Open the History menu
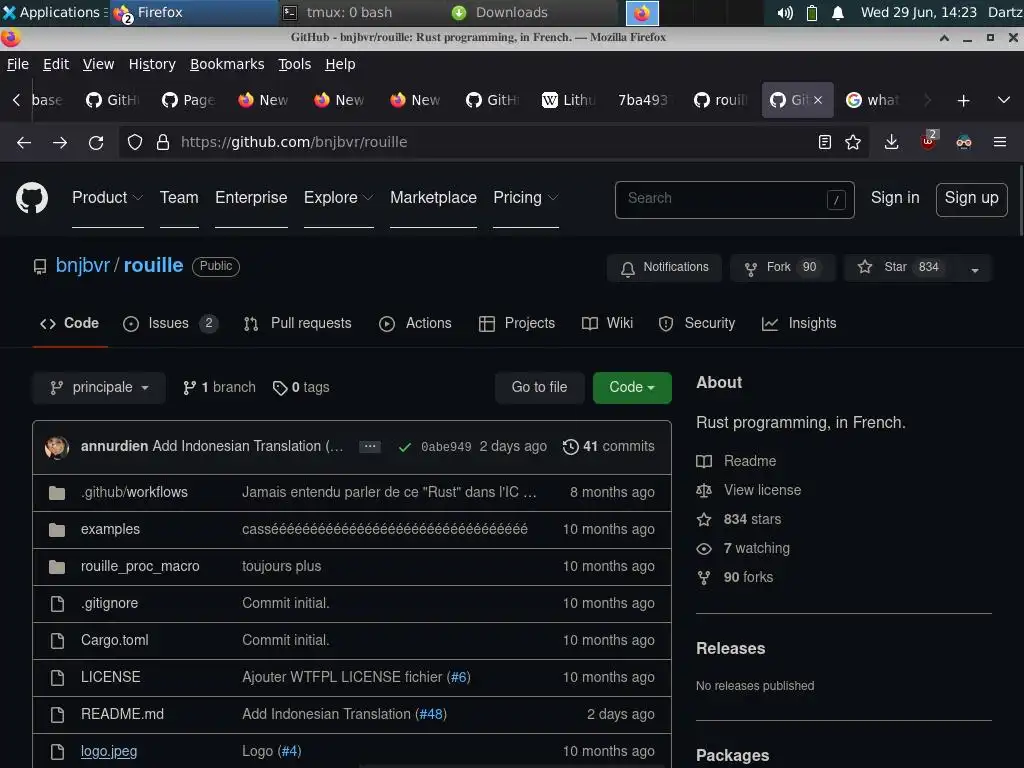The width and height of the screenshot is (1024, 768). click(152, 64)
